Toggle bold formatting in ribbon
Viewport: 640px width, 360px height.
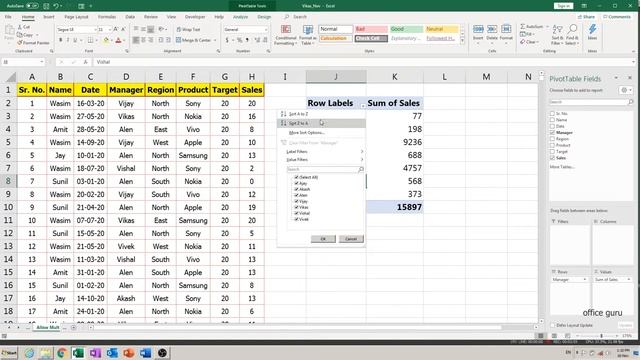click(60, 40)
